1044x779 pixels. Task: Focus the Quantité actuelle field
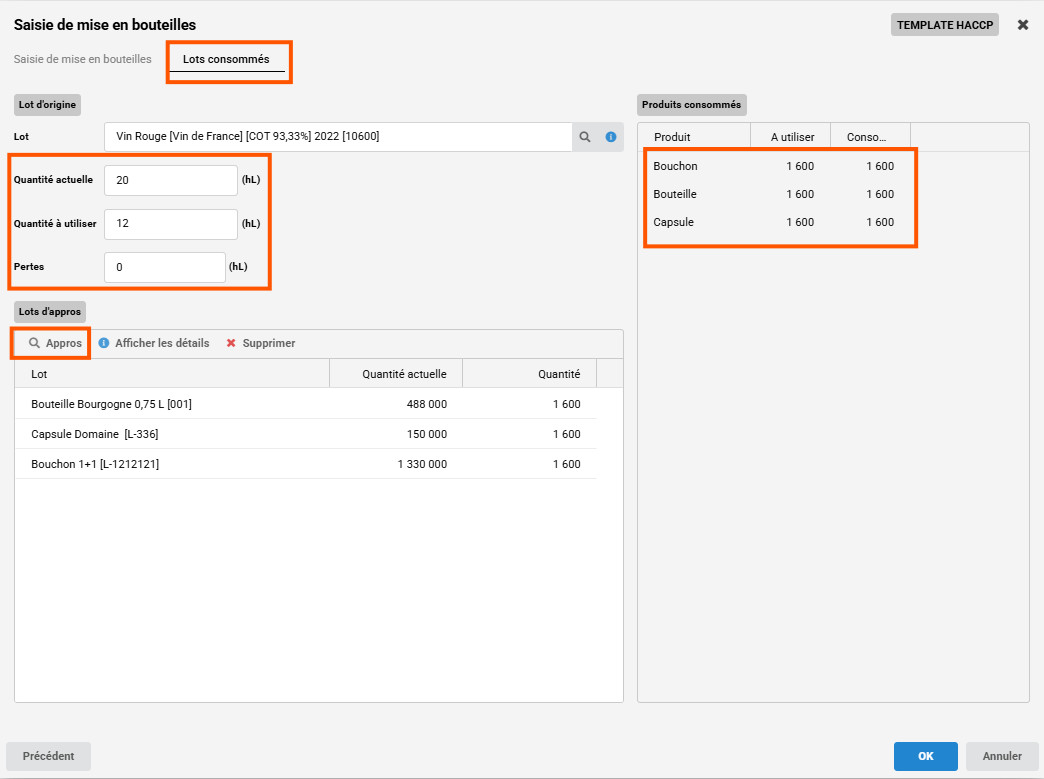click(170, 180)
